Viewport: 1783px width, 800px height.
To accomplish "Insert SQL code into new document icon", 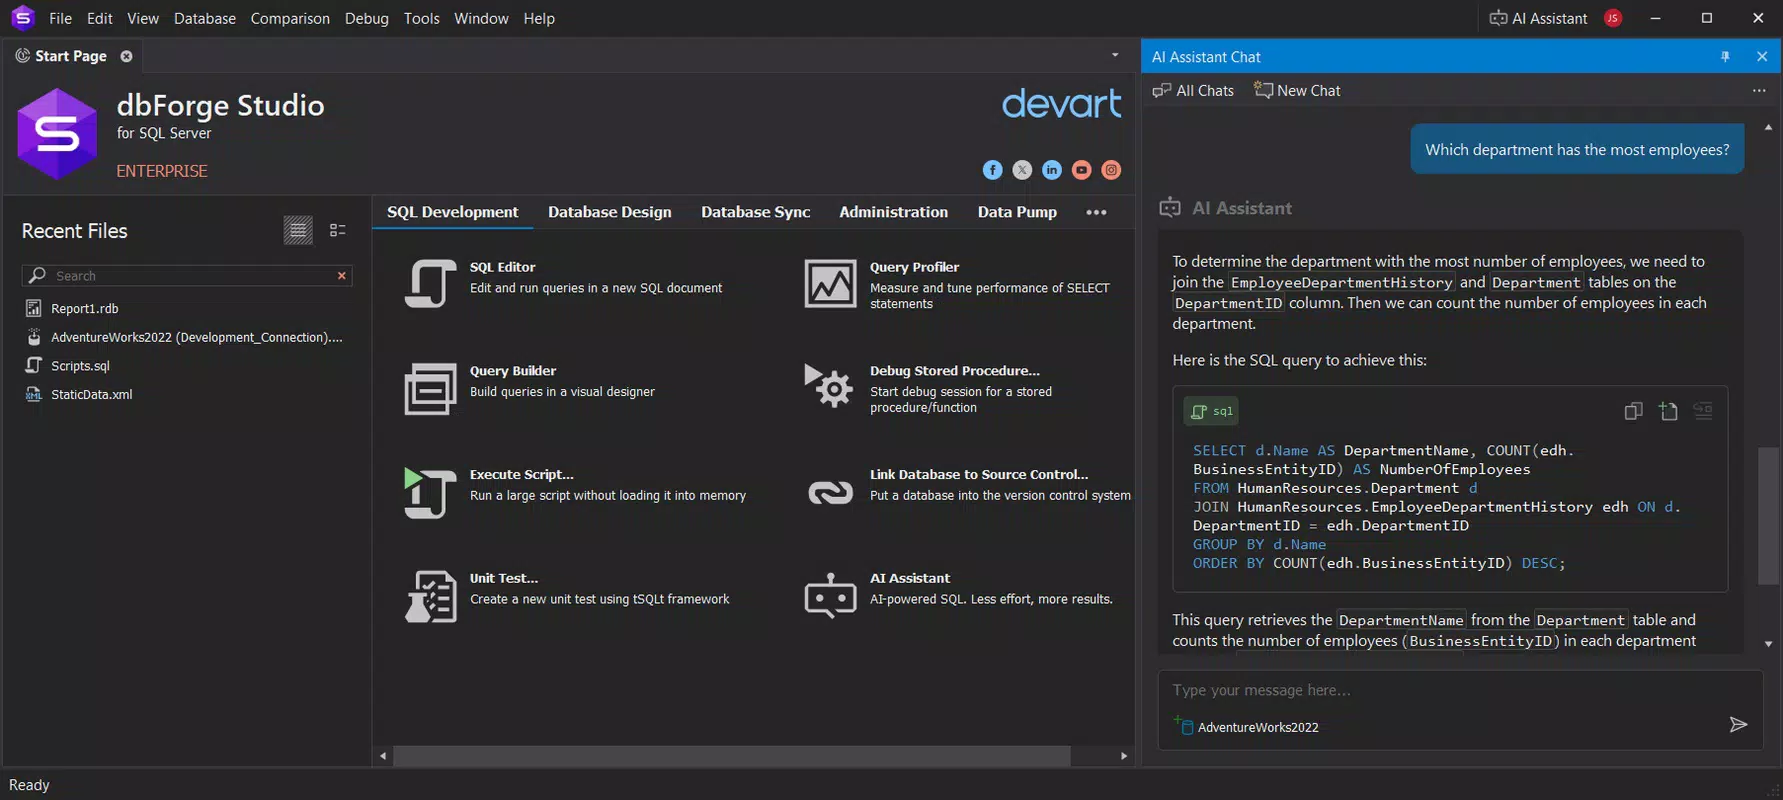I will pos(1668,411).
